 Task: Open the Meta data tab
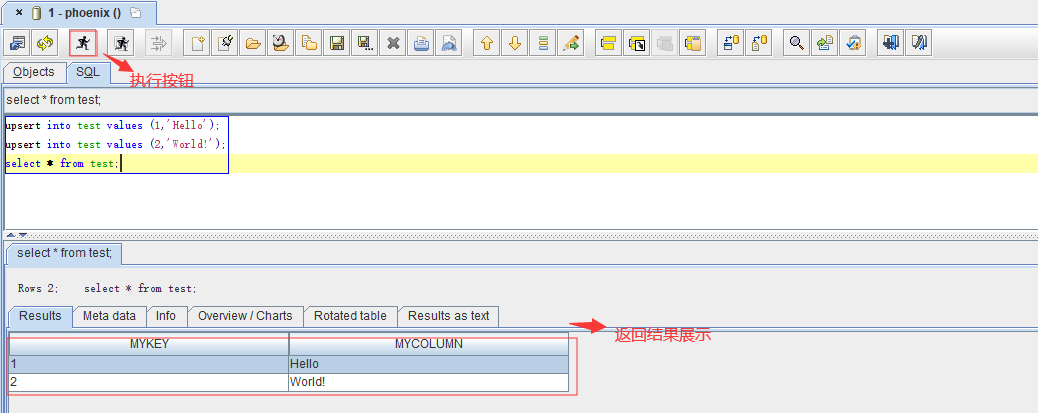109,316
